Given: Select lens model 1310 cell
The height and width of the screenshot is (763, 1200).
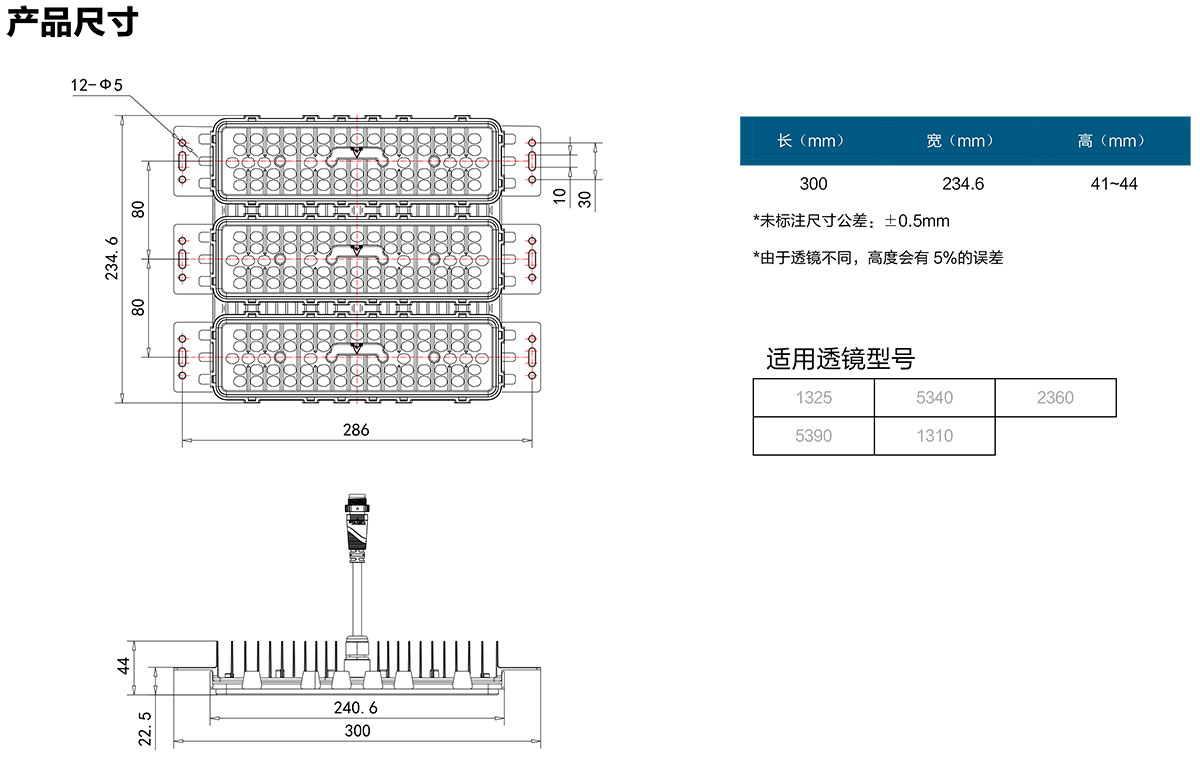Looking at the screenshot, I should point(935,436).
